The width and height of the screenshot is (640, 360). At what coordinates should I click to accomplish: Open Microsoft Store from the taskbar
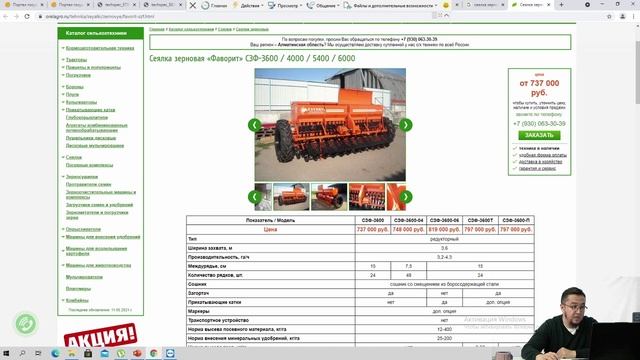coord(88,353)
